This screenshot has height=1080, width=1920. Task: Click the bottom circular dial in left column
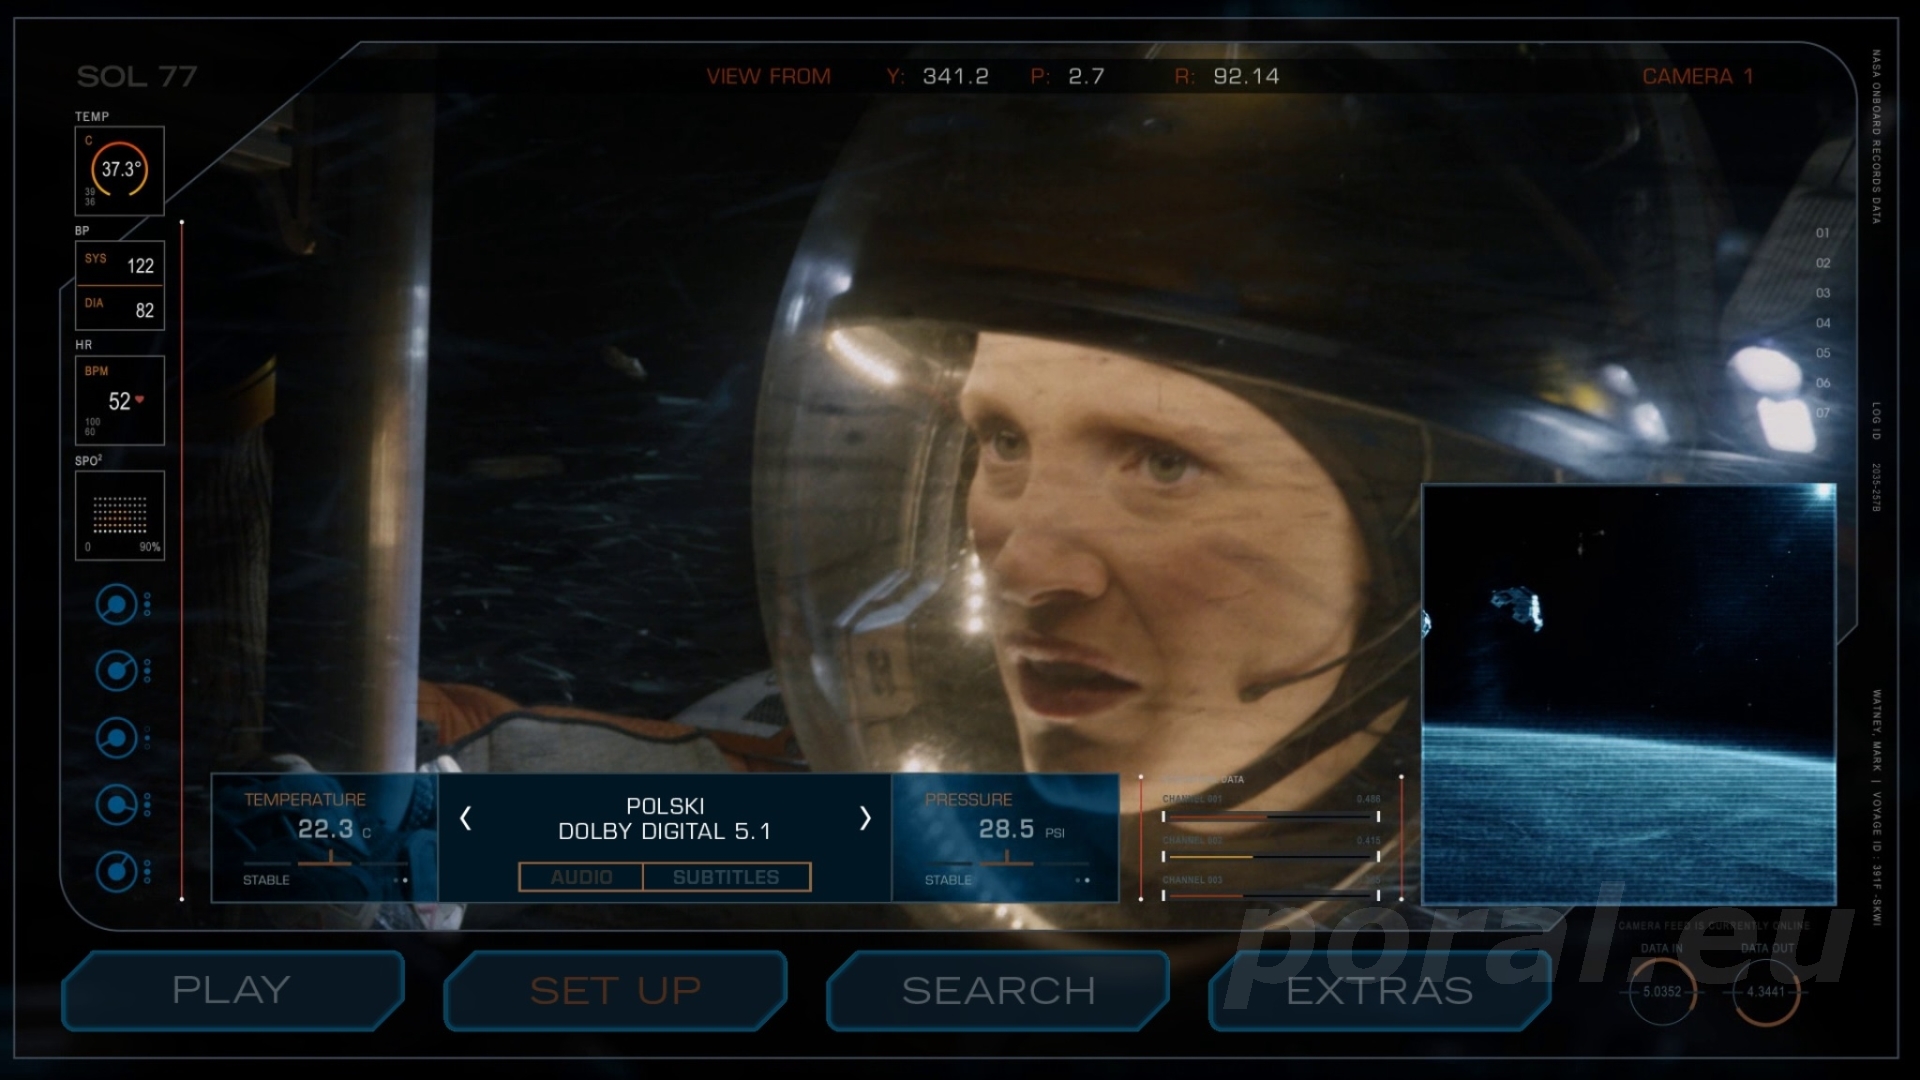tap(117, 871)
